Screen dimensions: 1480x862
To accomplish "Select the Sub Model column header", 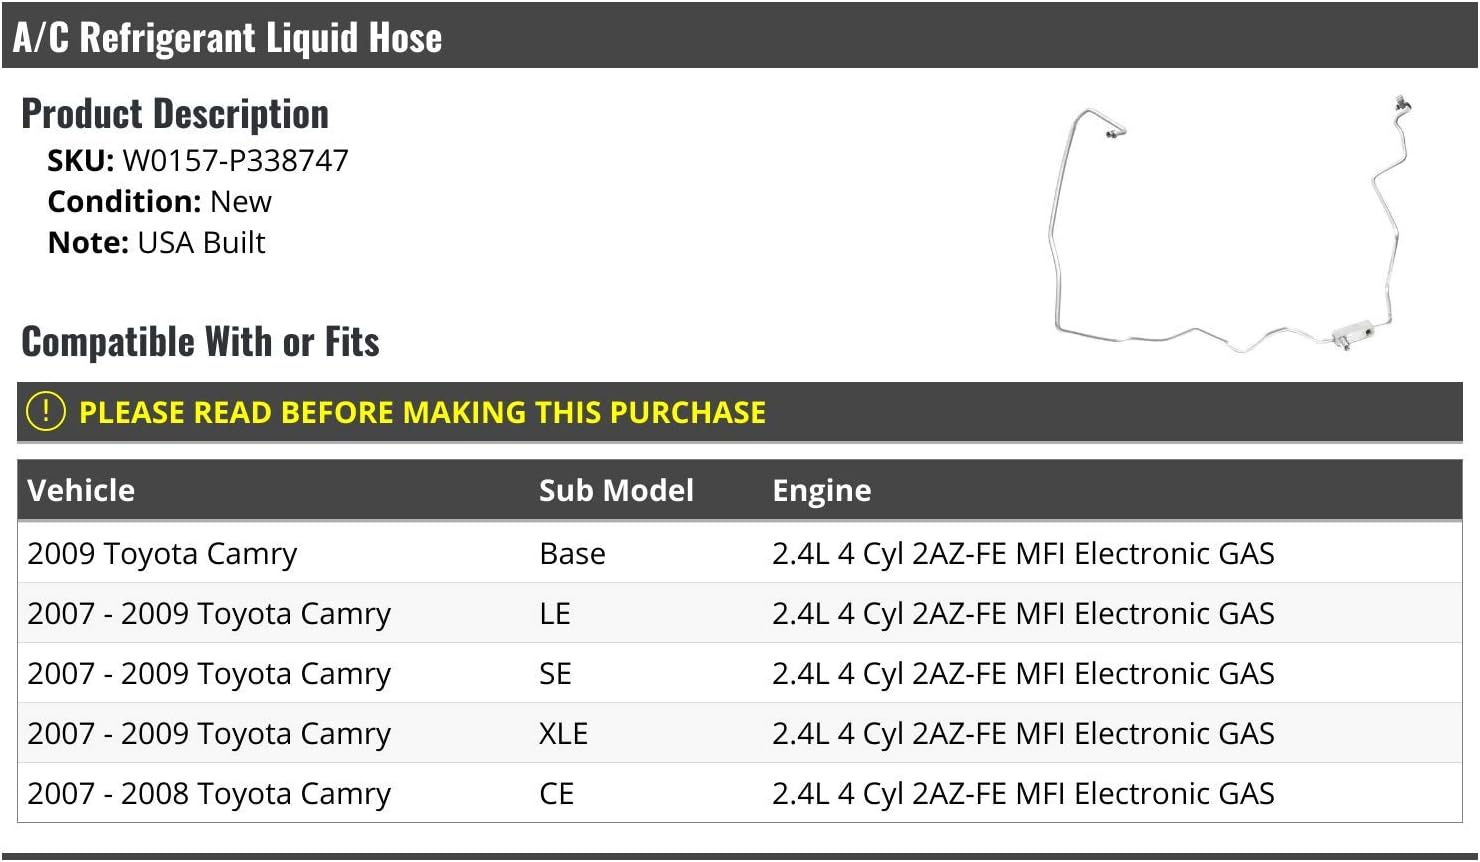I will 616,490.
